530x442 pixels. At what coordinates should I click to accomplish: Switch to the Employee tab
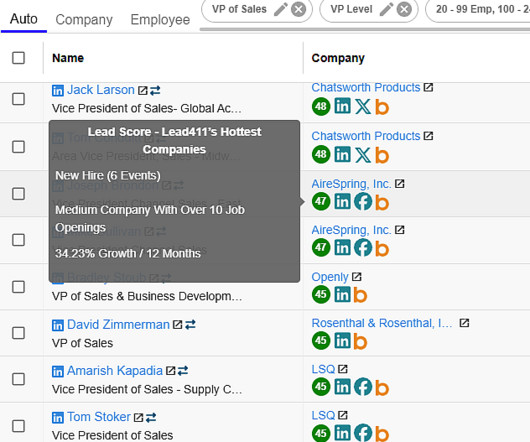(160, 20)
